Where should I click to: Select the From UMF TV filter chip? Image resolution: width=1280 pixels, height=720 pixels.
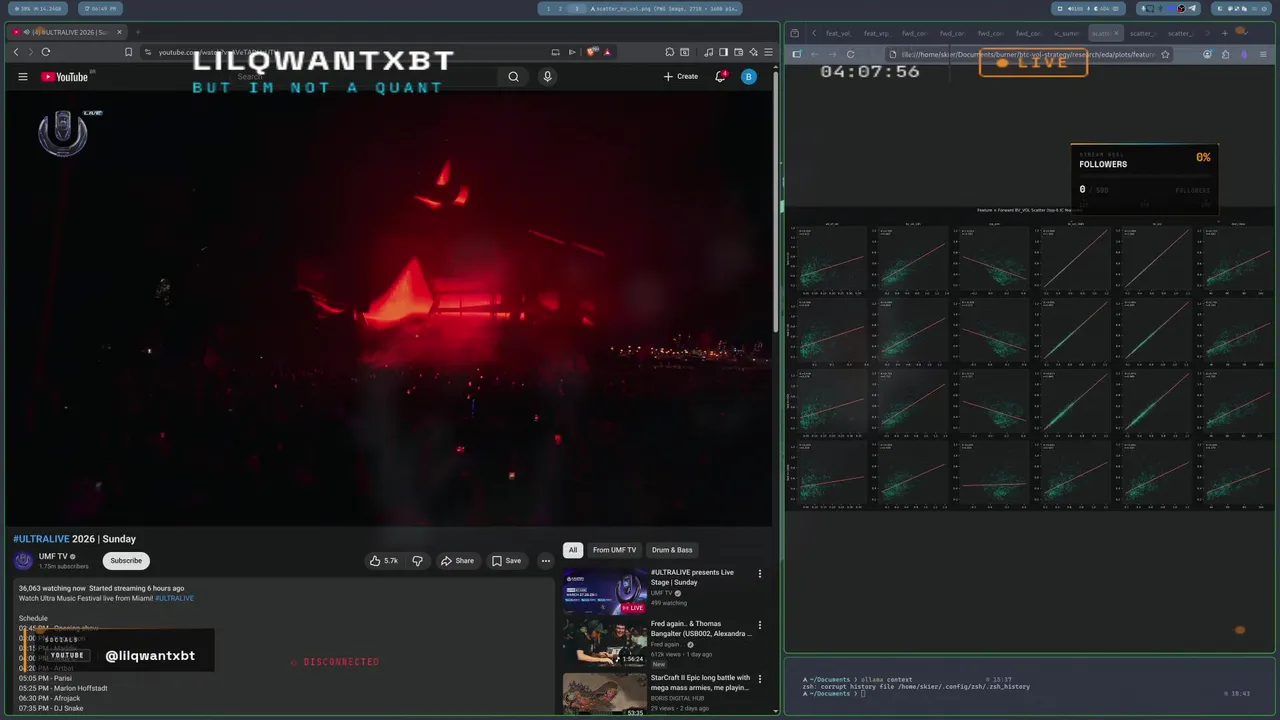click(614, 550)
